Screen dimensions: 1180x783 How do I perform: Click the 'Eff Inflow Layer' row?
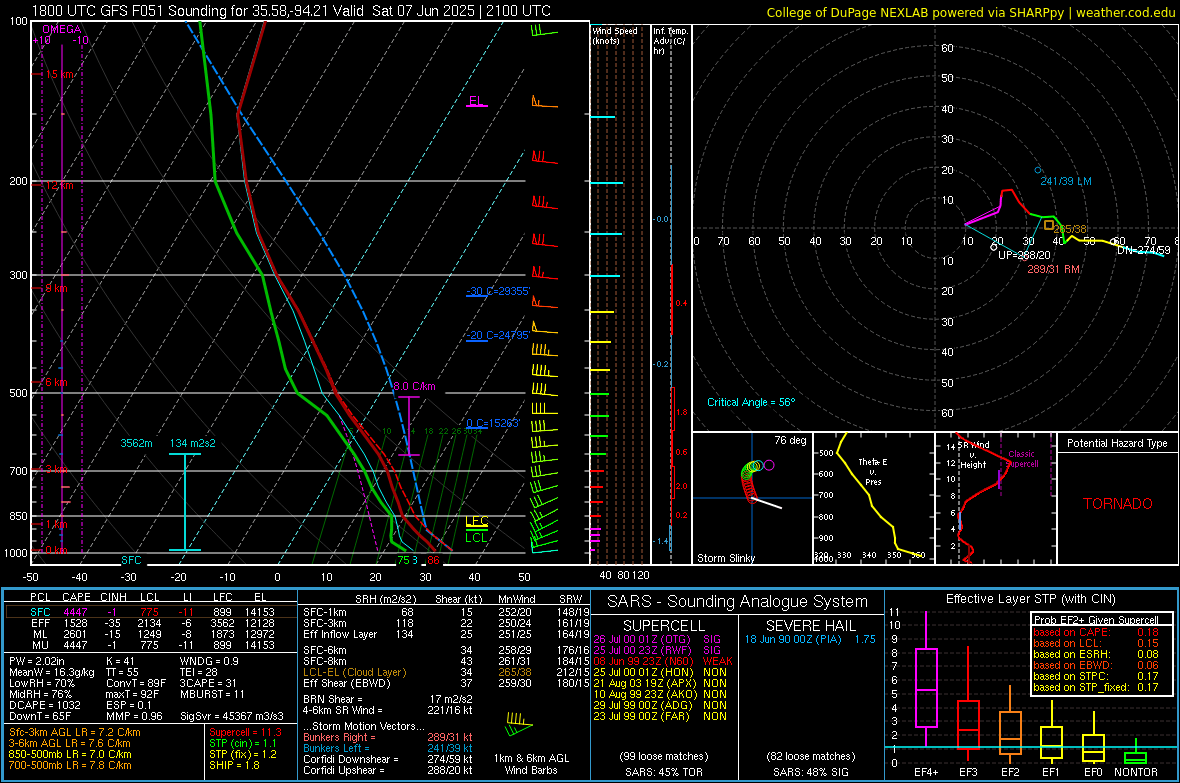pos(446,634)
